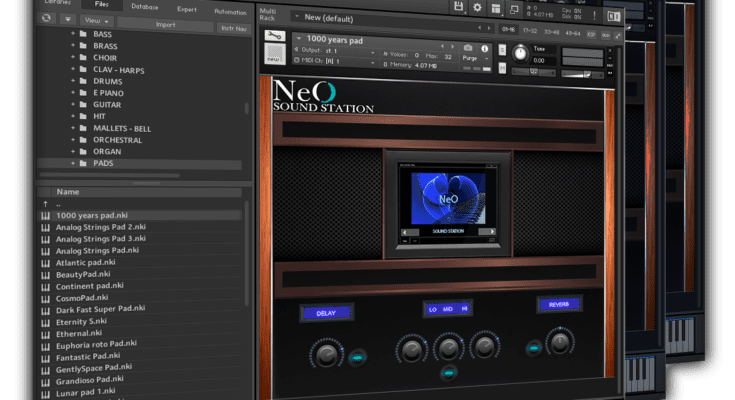Click the refresh icon in the browser
The width and height of the screenshot is (735, 400).
[47, 19]
